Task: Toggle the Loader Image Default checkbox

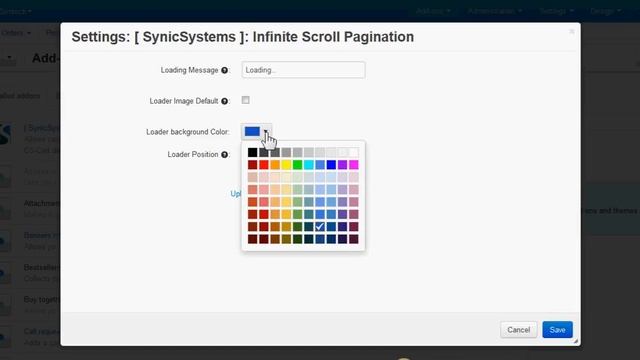Action: (x=245, y=100)
